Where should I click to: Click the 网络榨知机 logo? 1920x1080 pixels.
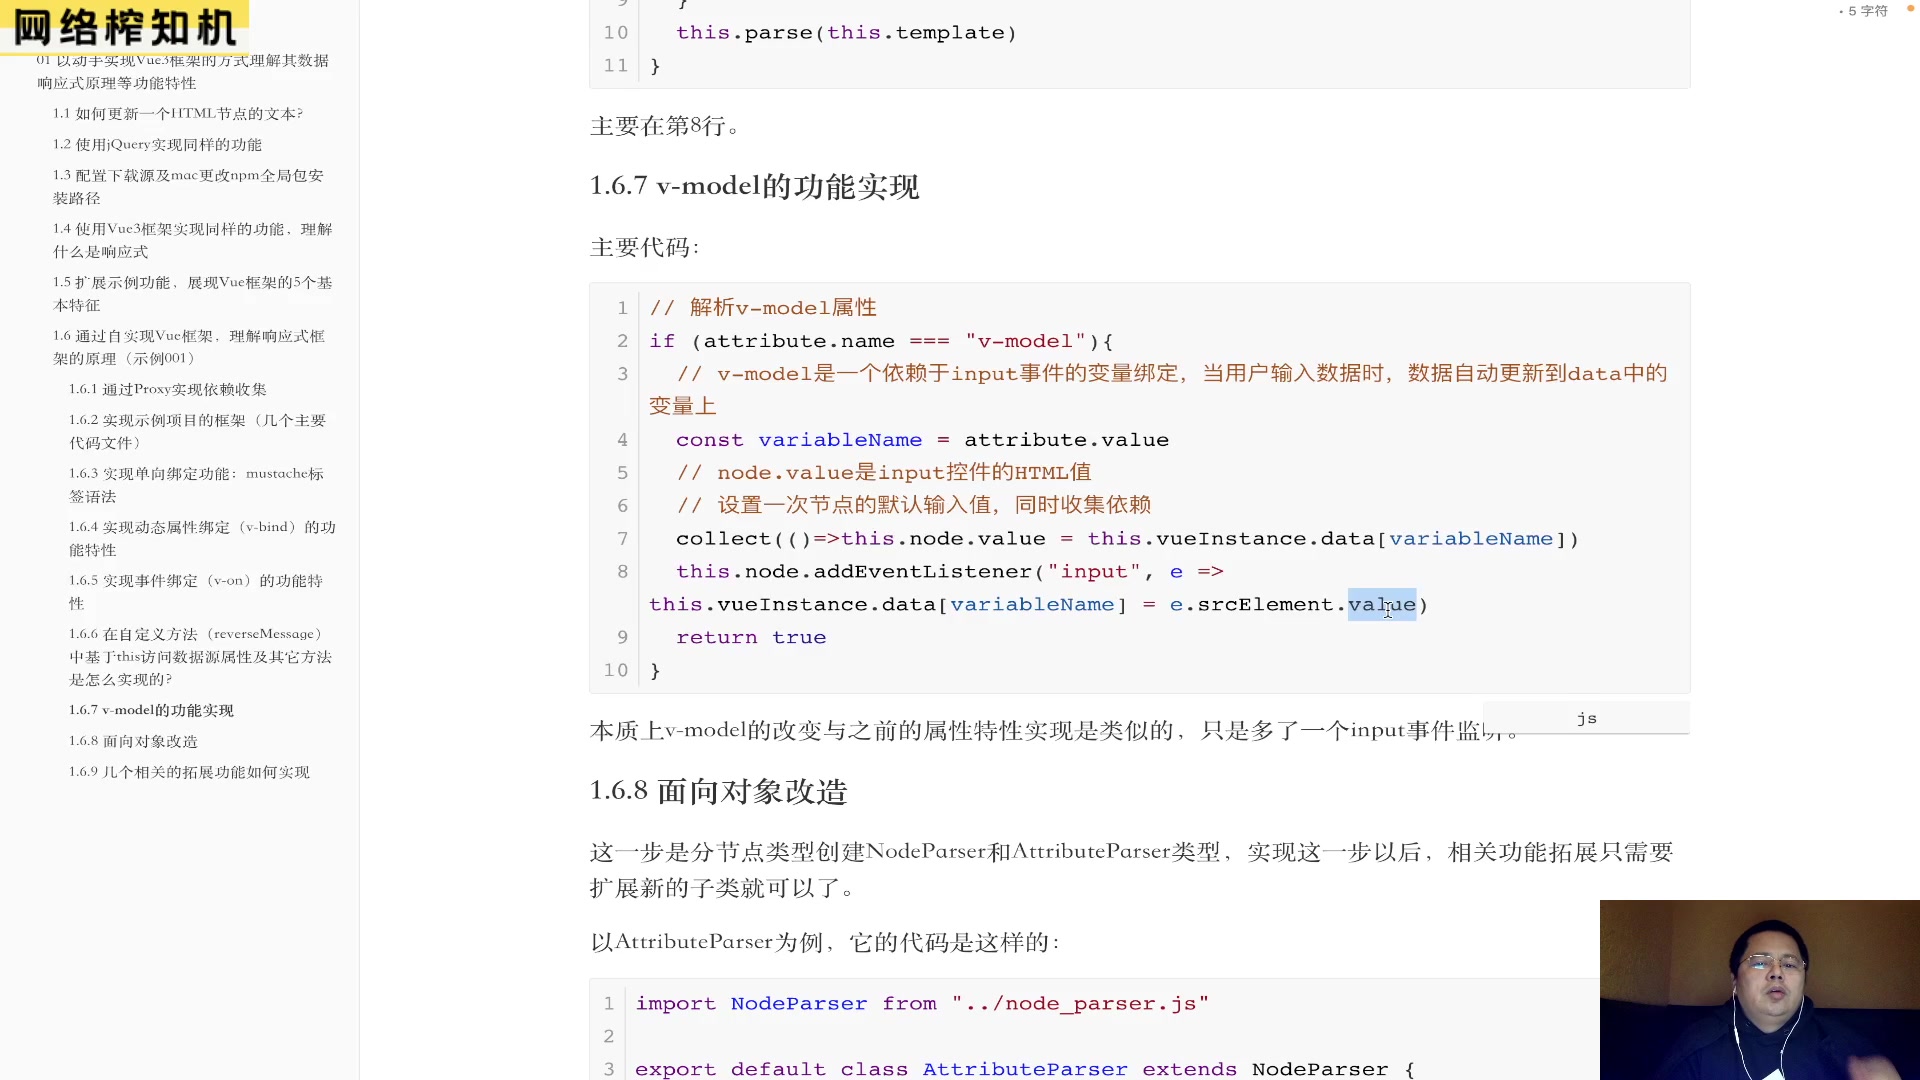click(x=124, y=26)
